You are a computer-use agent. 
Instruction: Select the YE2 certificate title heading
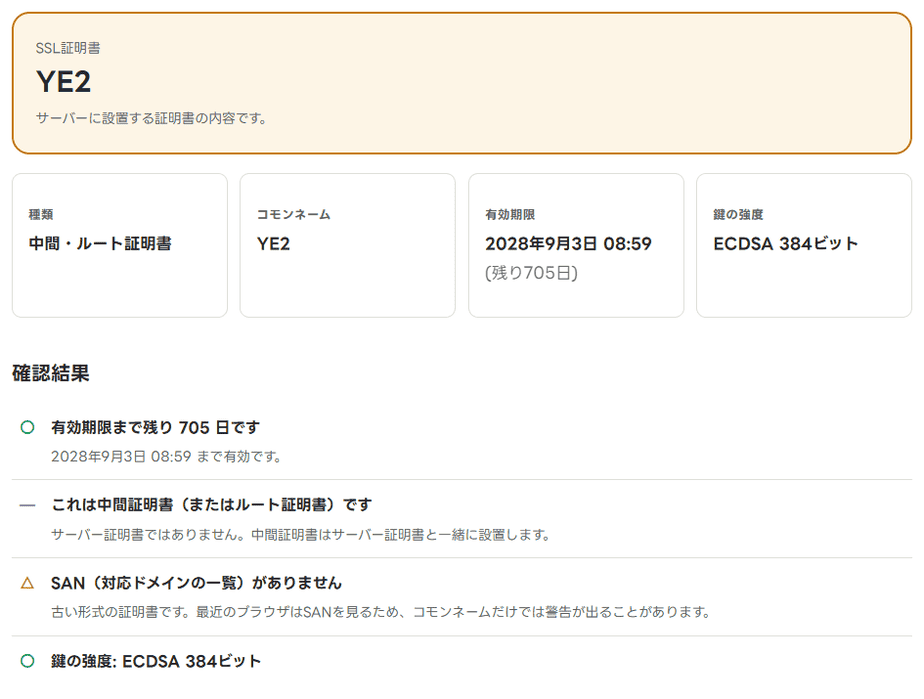point(64,81)
